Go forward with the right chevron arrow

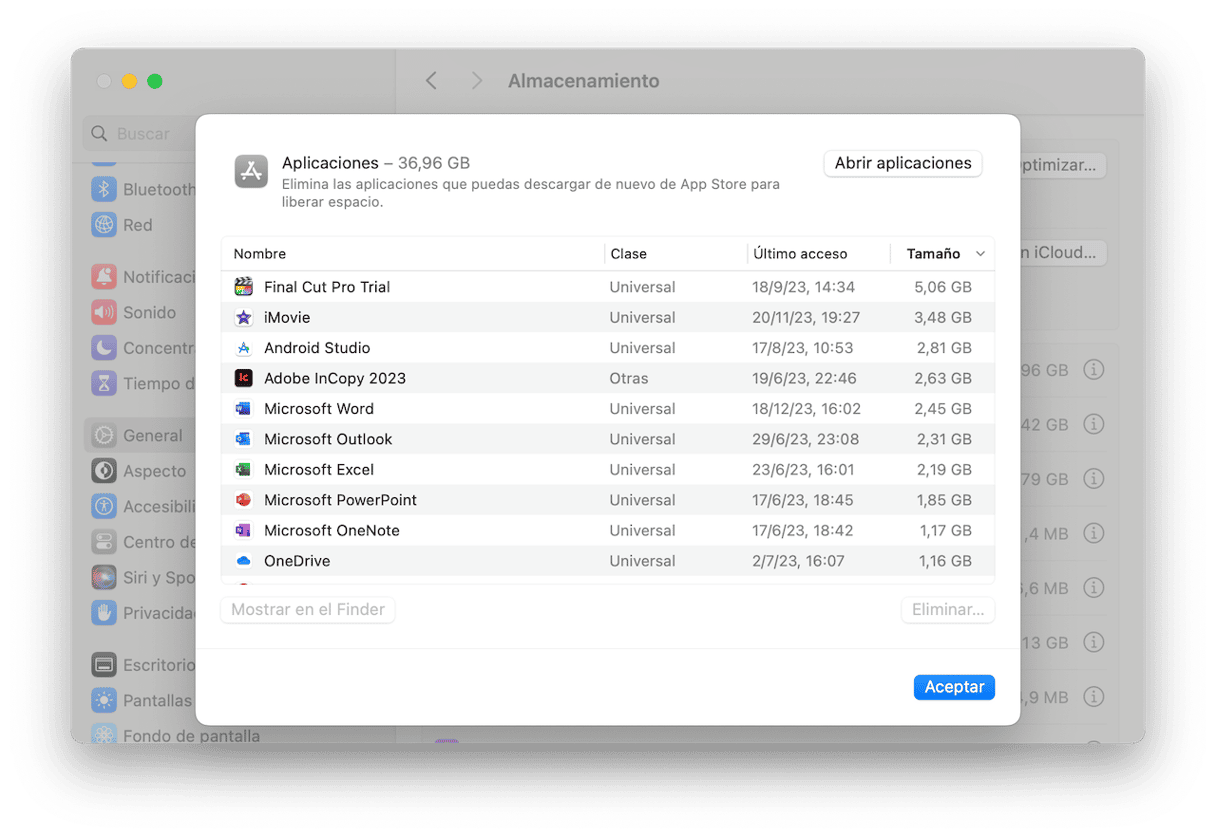click(477, 81)
